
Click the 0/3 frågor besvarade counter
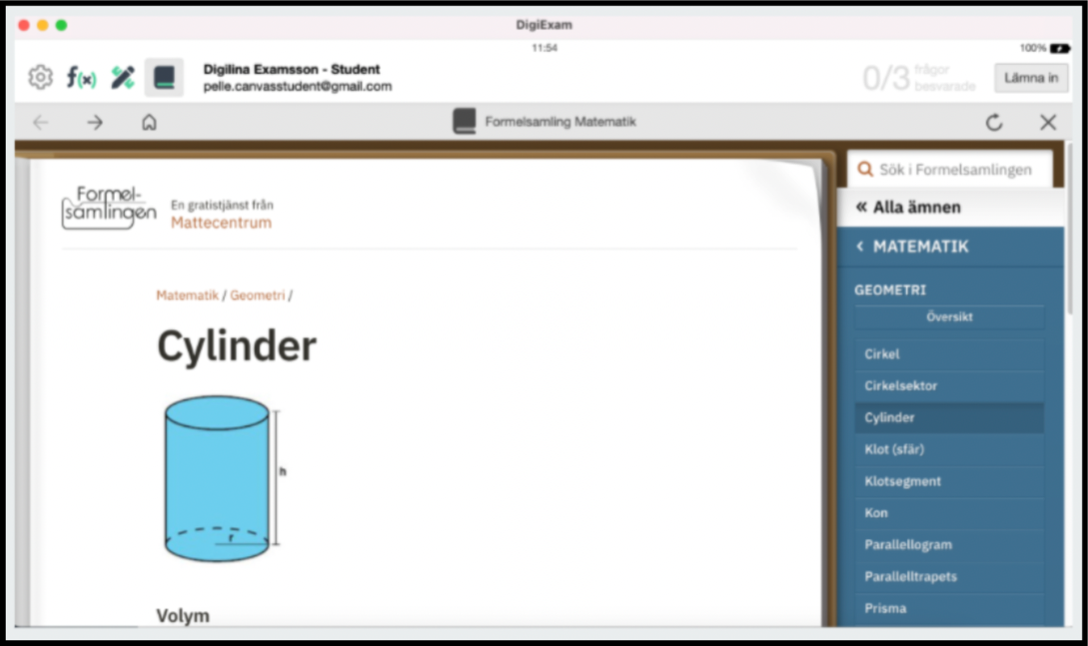click(919, 78)
